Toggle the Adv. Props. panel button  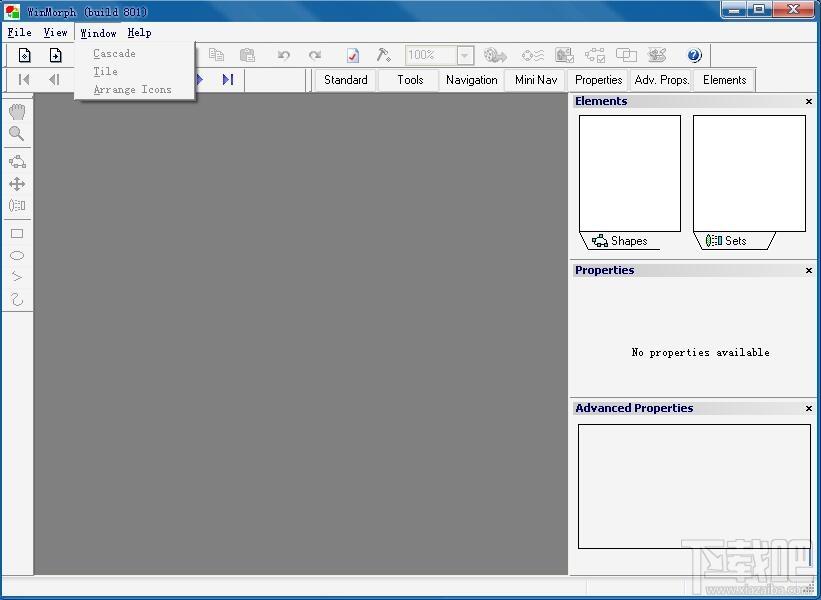tap(662, 80)
